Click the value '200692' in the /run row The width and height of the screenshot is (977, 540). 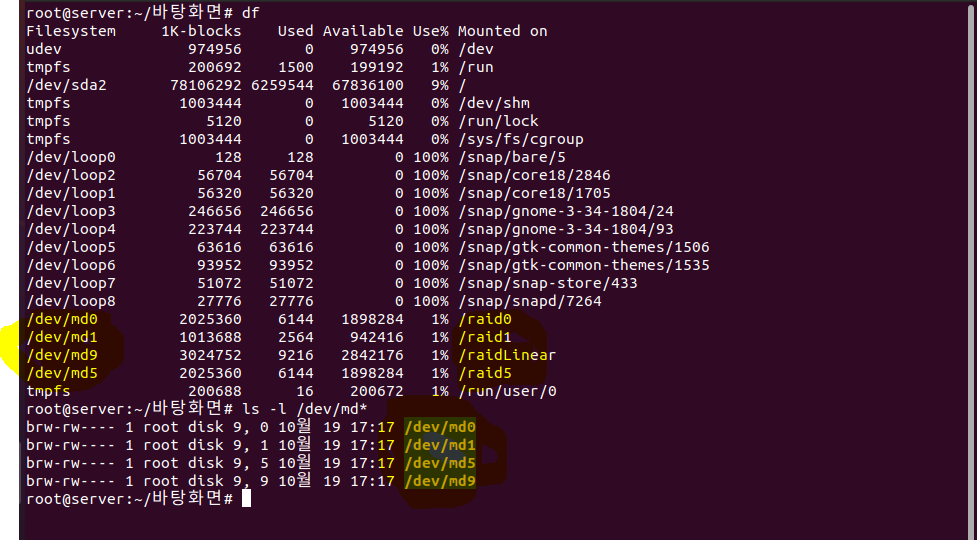[215, 67]
